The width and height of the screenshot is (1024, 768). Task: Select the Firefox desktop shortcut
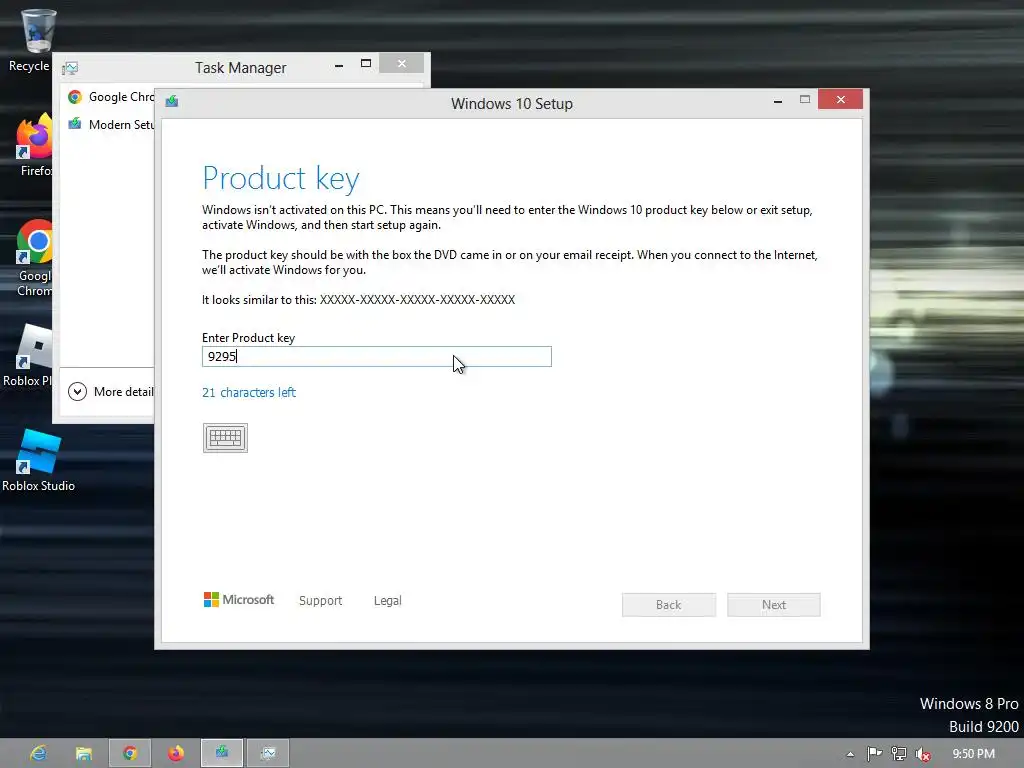coord(33,145)
